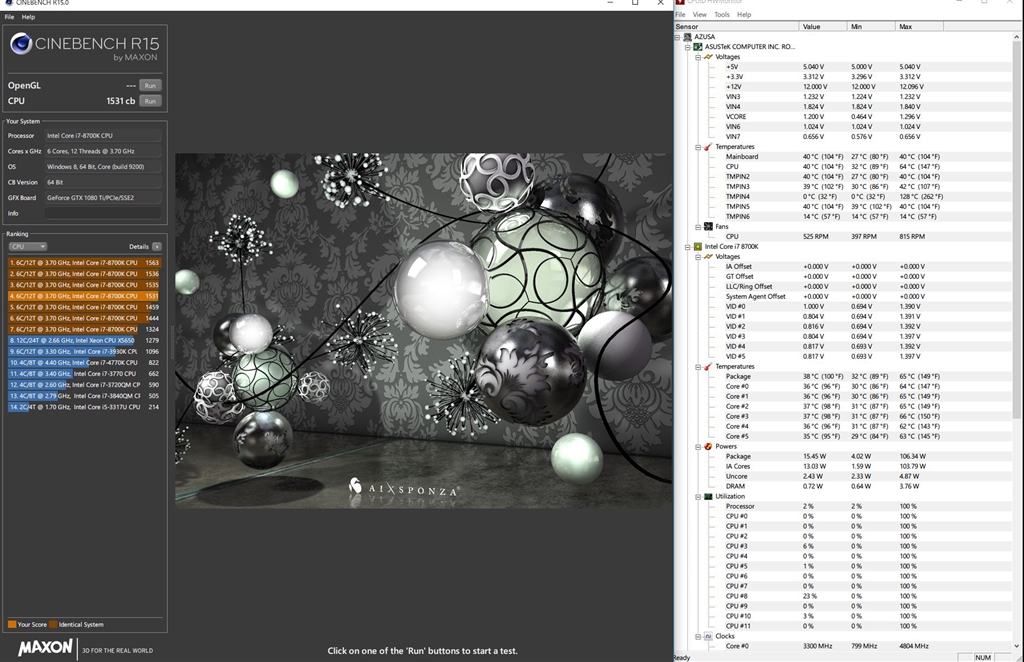Open the CPU ranking type dropdown
The image size is (1024, 662).
(27, 246)
